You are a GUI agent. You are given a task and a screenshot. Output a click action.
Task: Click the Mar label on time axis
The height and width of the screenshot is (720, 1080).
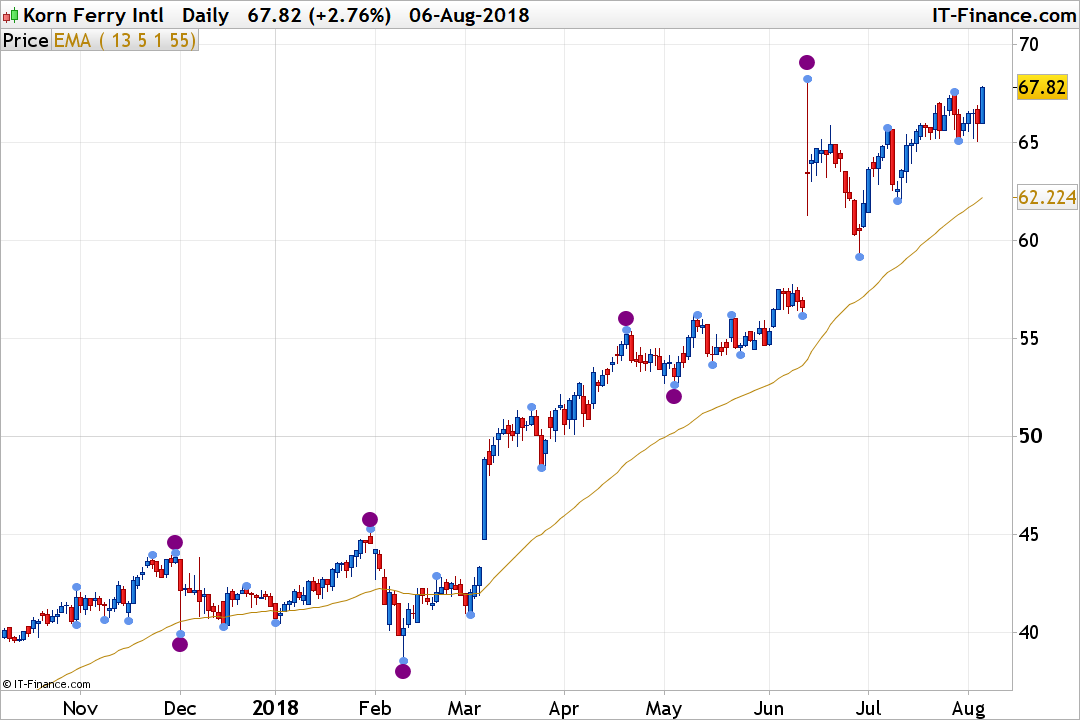coord(464,708)
